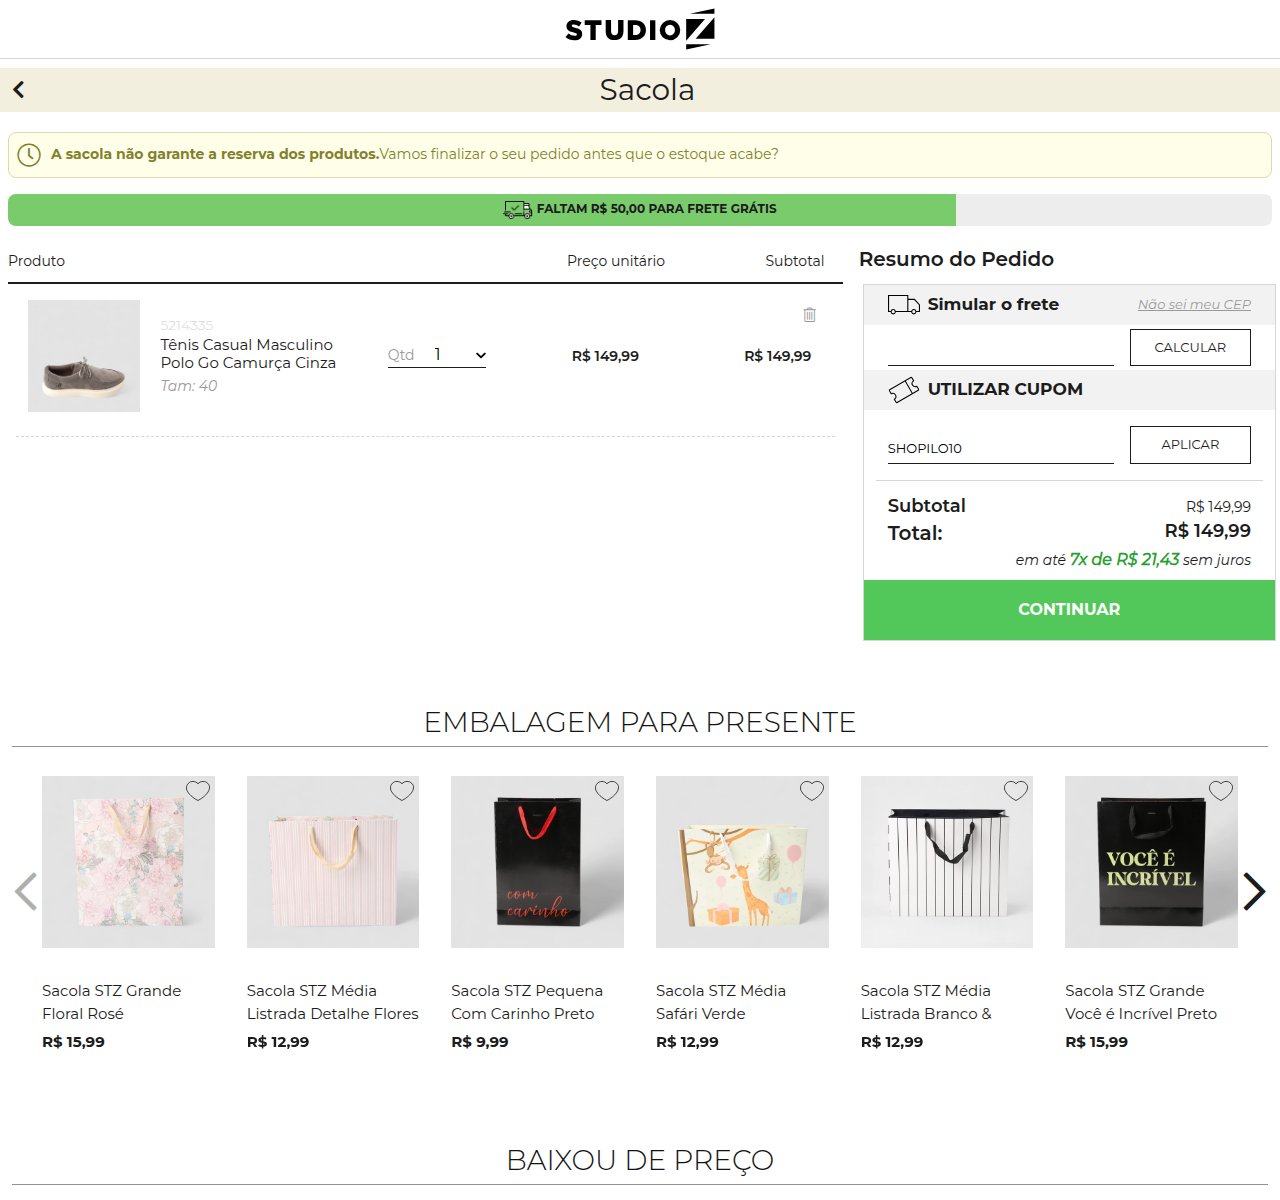Open the floral rosé gift bag image
Image resolution: width=1280 pixels, height=1200 pixels.
pyautogui.click(x=128, y=862)
